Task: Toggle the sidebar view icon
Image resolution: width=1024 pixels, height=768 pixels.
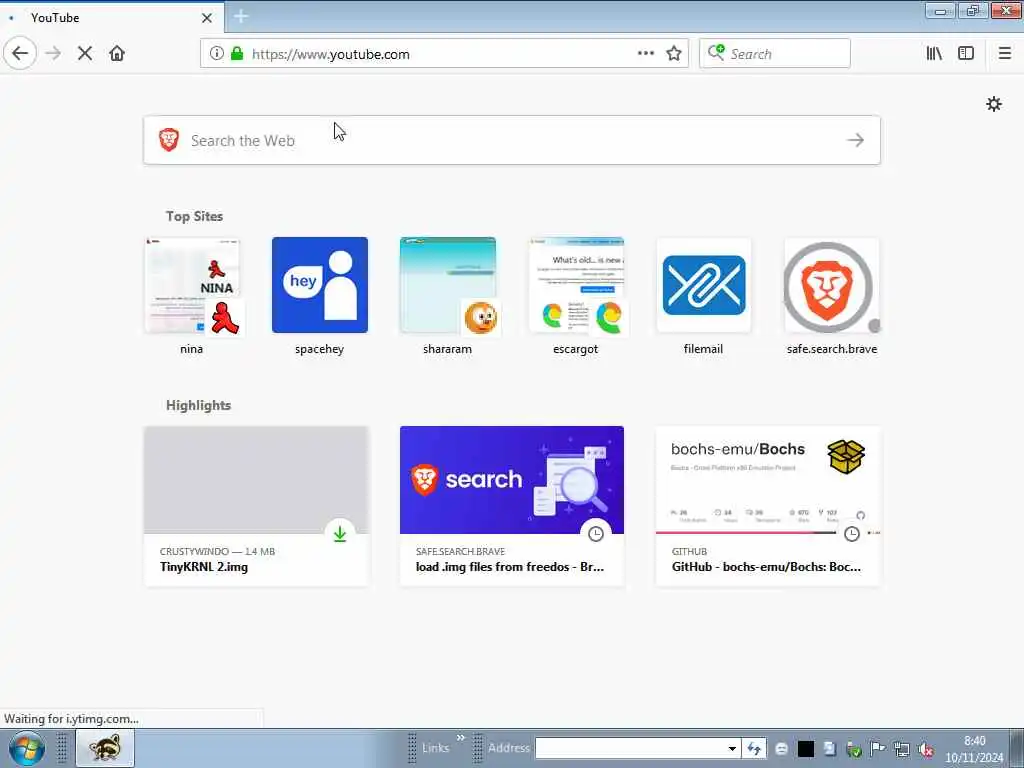Action: [966, 54]
